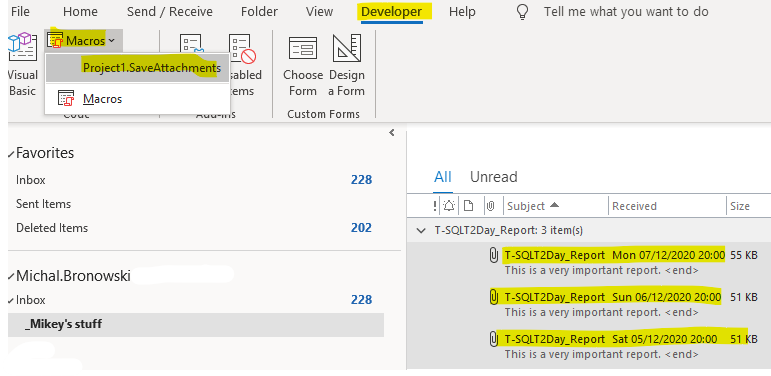Select the report email from Sat 05/12/2020
The image size is (771, 376).
point(589,347)
